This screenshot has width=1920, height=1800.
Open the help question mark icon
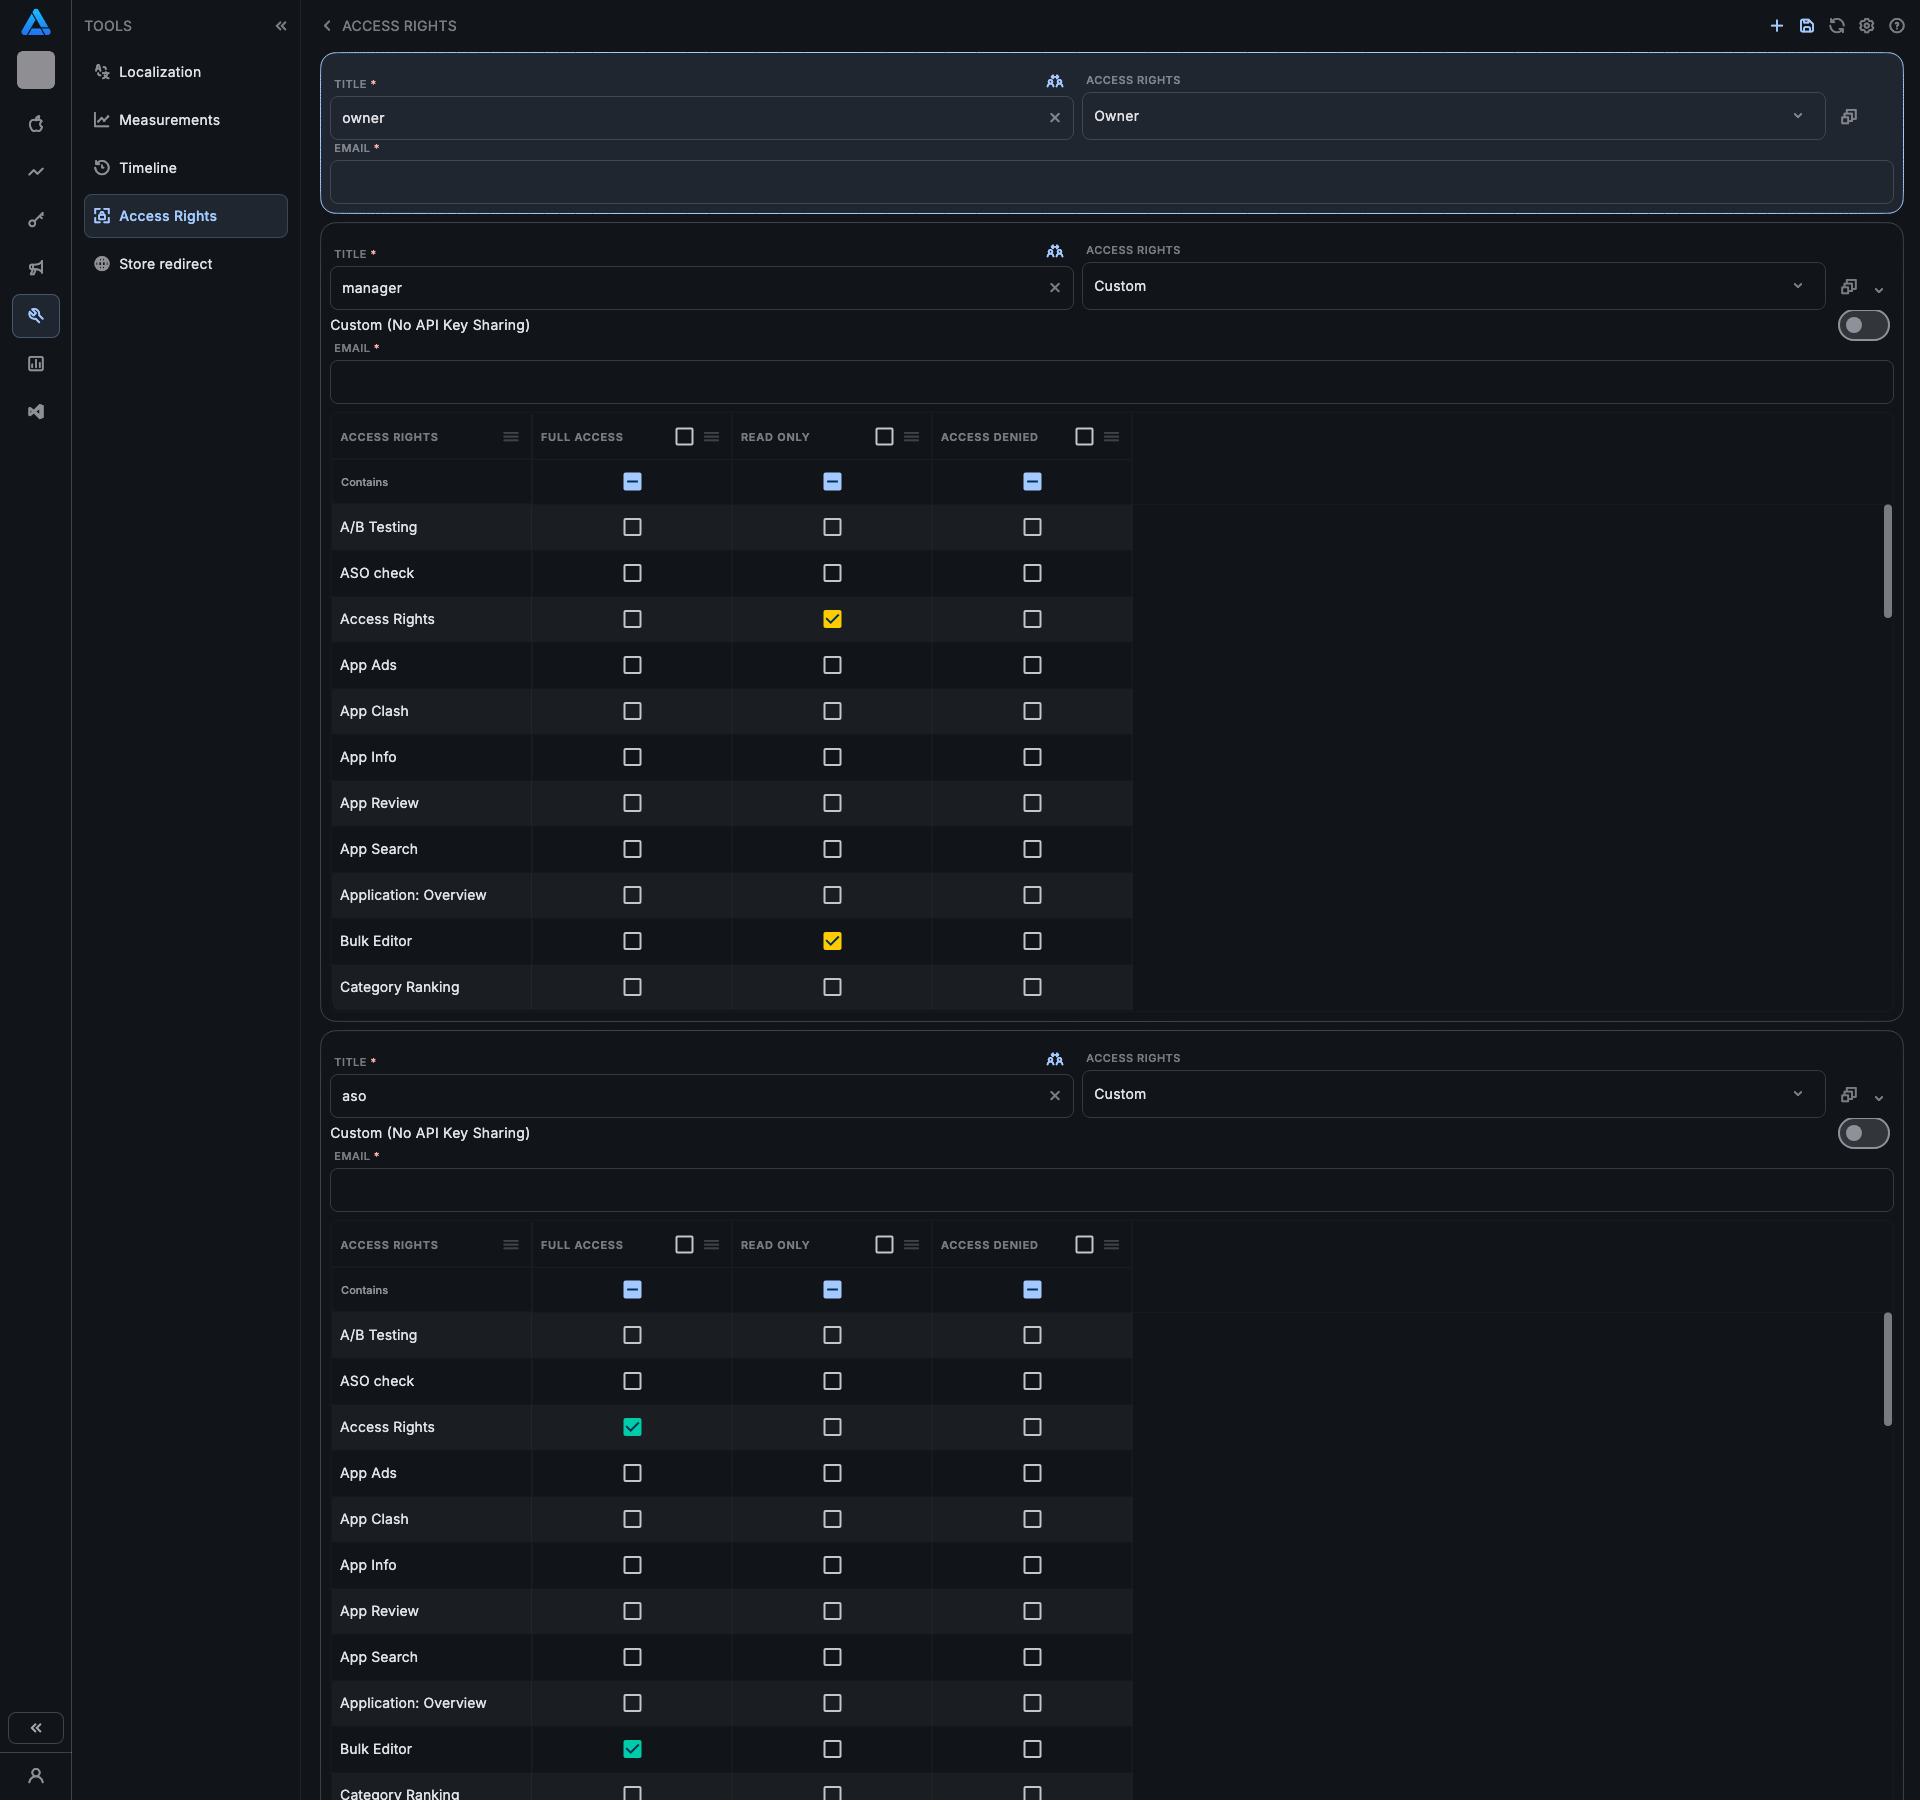[1896, 26]
